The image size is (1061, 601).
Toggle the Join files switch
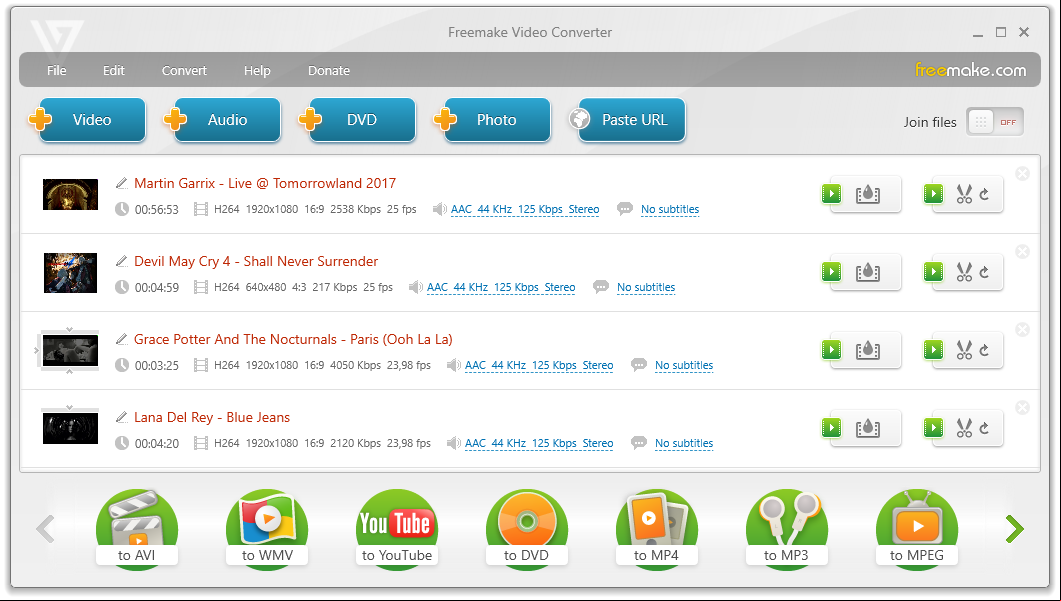click(x=995, y=122)
